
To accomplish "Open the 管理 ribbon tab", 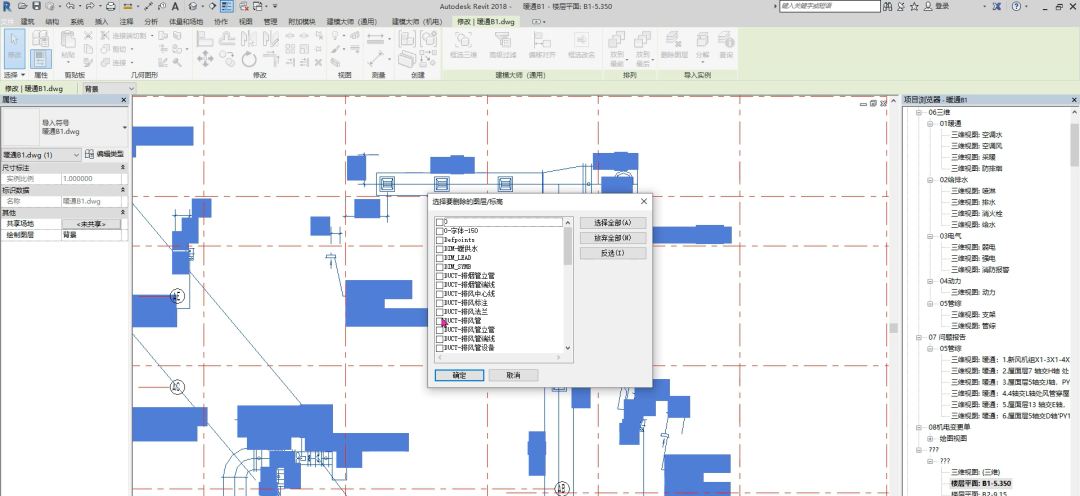I will pyautogui.click(x=270, y=21).
